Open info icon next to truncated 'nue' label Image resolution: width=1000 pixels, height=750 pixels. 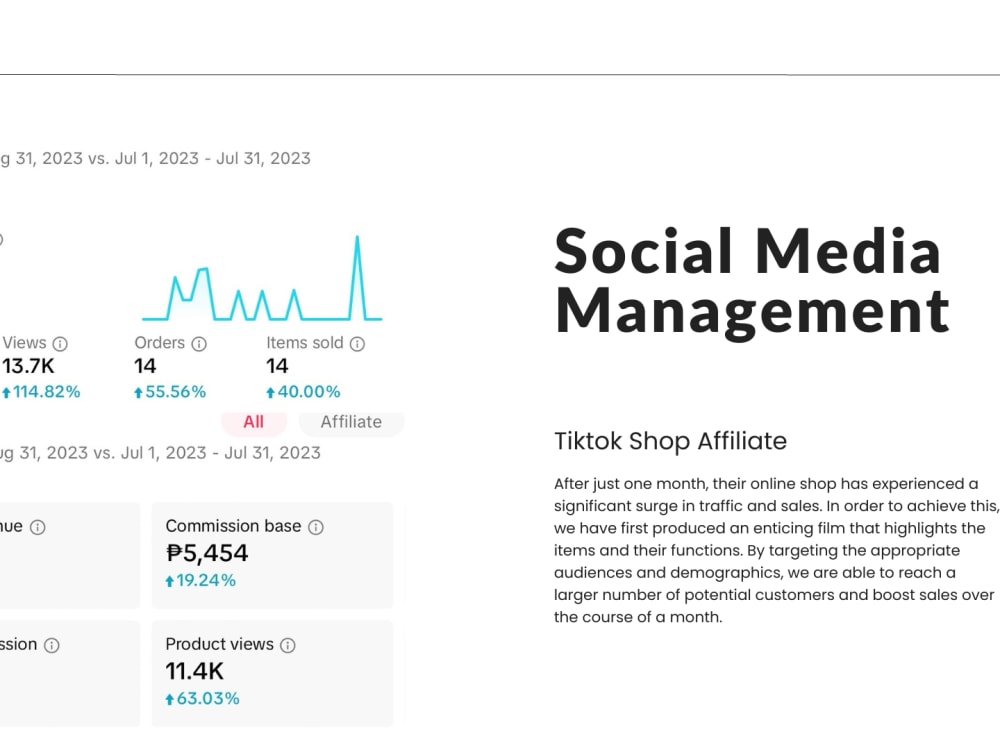tap(38, 527)
